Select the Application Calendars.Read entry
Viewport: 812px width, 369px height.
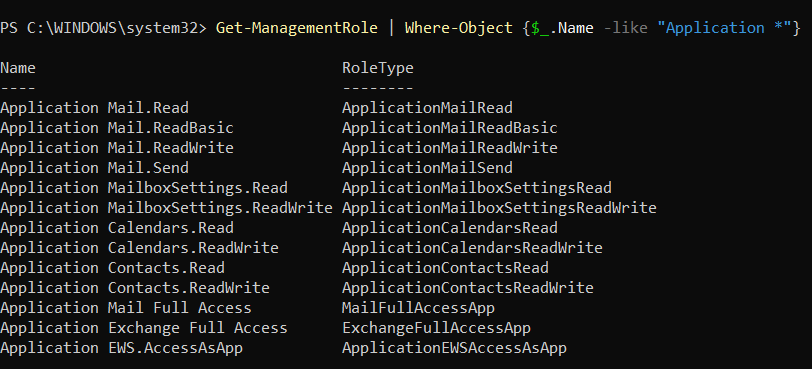pyautogui.click(x=117, y=228)
